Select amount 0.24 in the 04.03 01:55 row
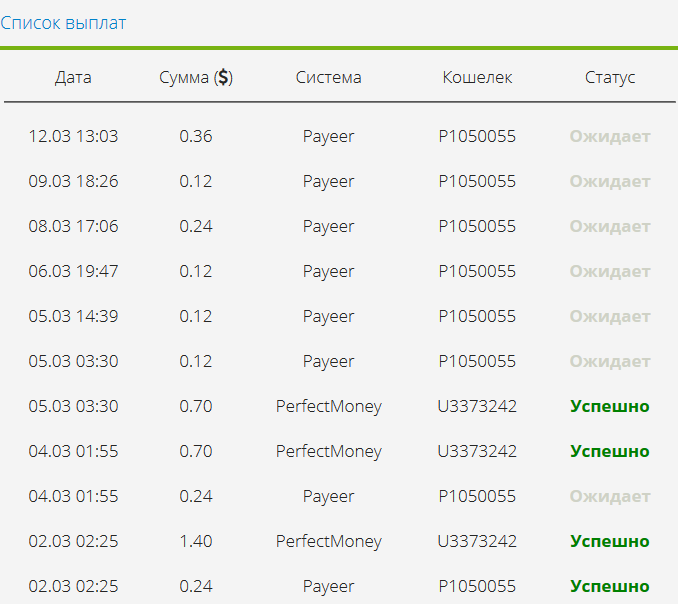The height and width of the screenshot is (604, 678). pos(196,496)
